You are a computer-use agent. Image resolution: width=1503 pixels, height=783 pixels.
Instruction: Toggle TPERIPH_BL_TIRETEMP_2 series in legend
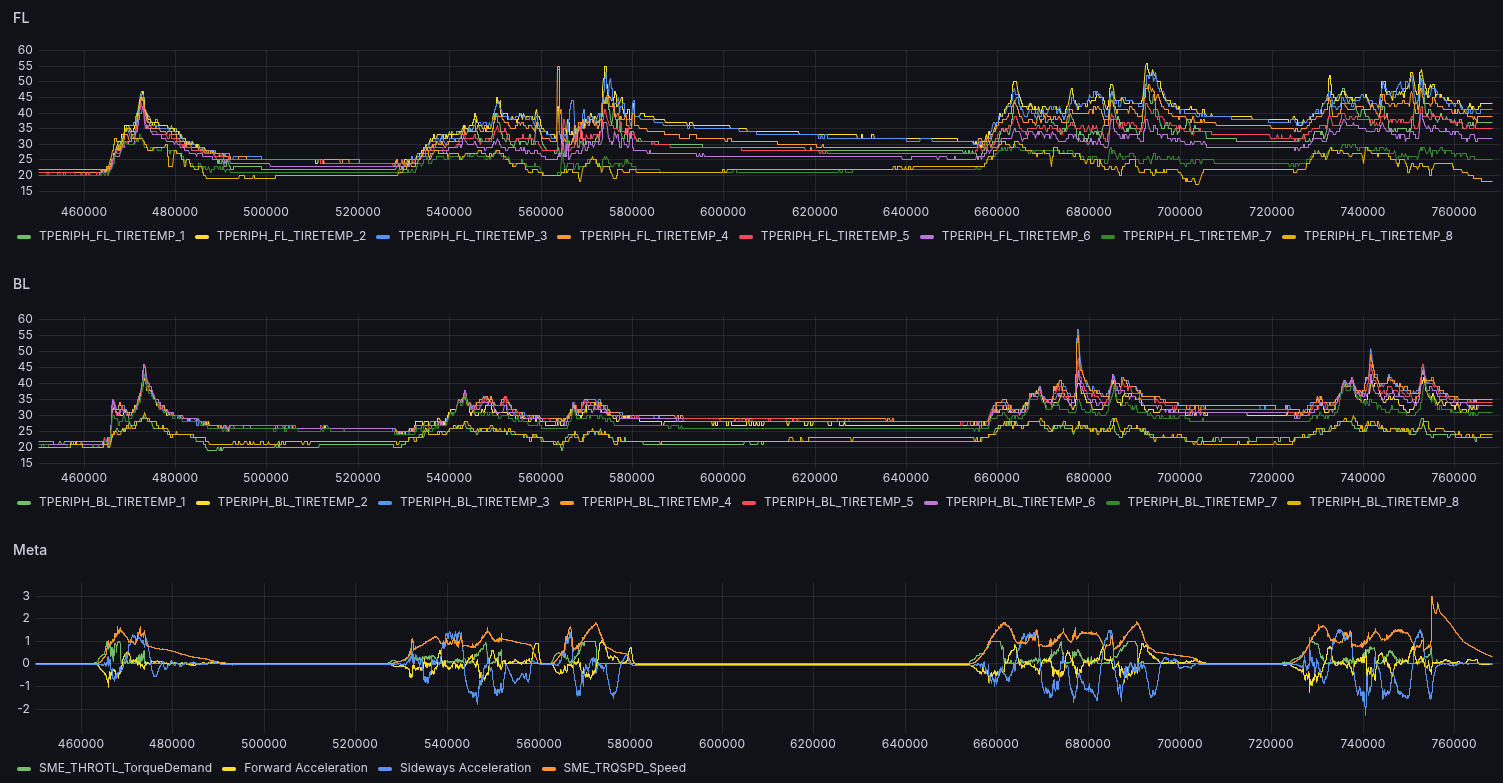pyautogui.click(x=292, y=501)
